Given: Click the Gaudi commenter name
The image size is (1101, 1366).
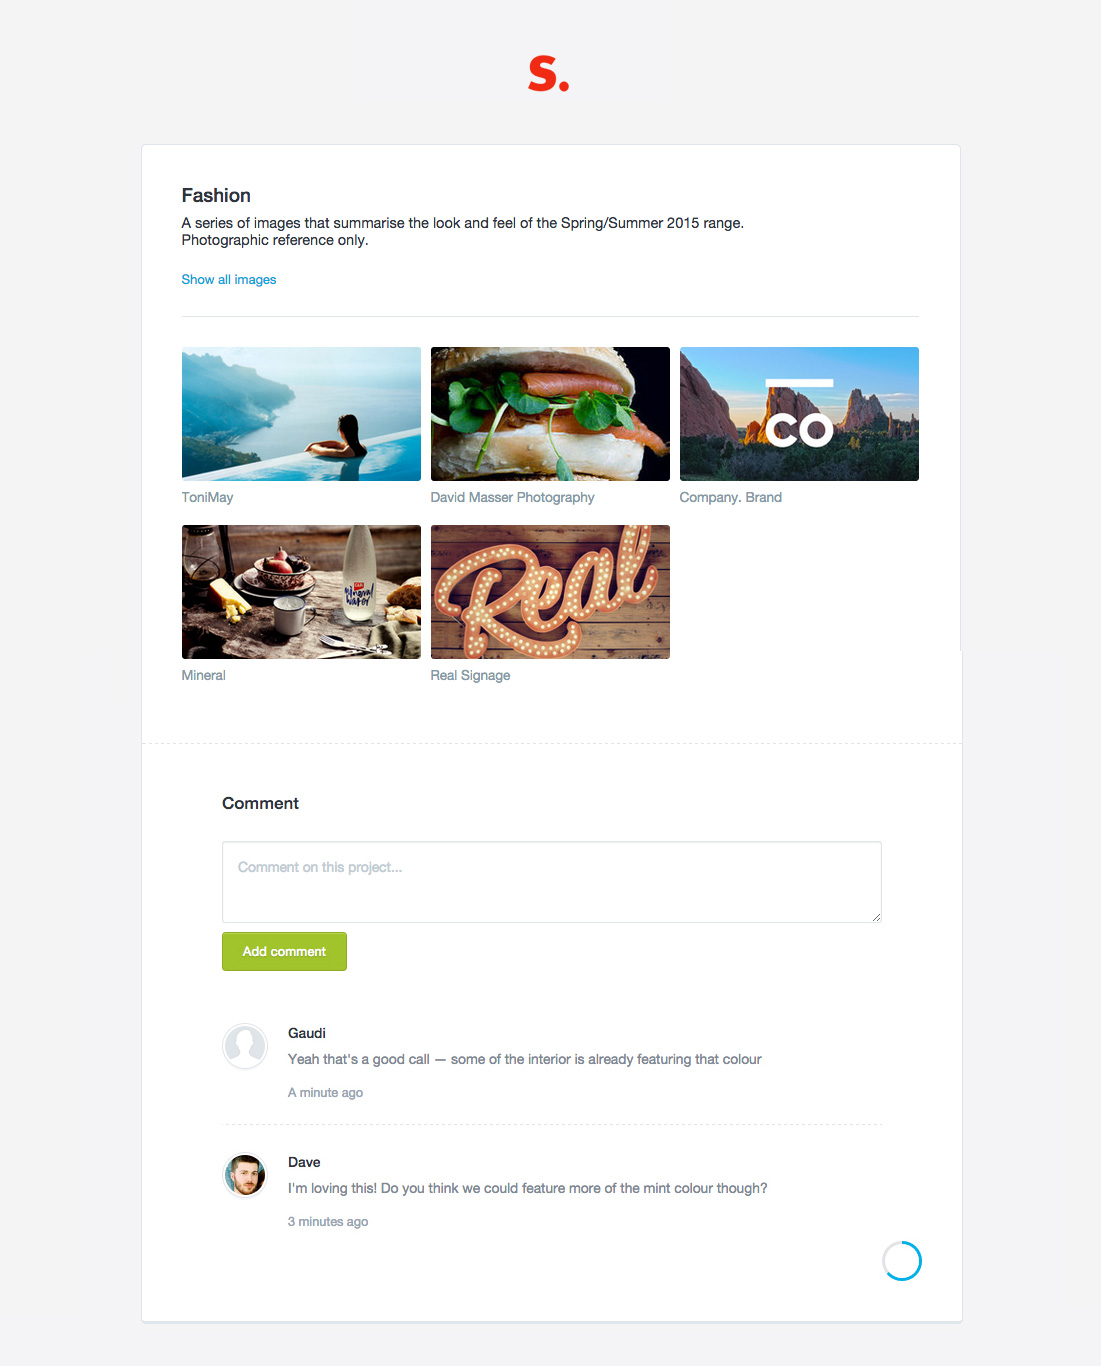Looking at the screenshot, I should (307, 1033).
